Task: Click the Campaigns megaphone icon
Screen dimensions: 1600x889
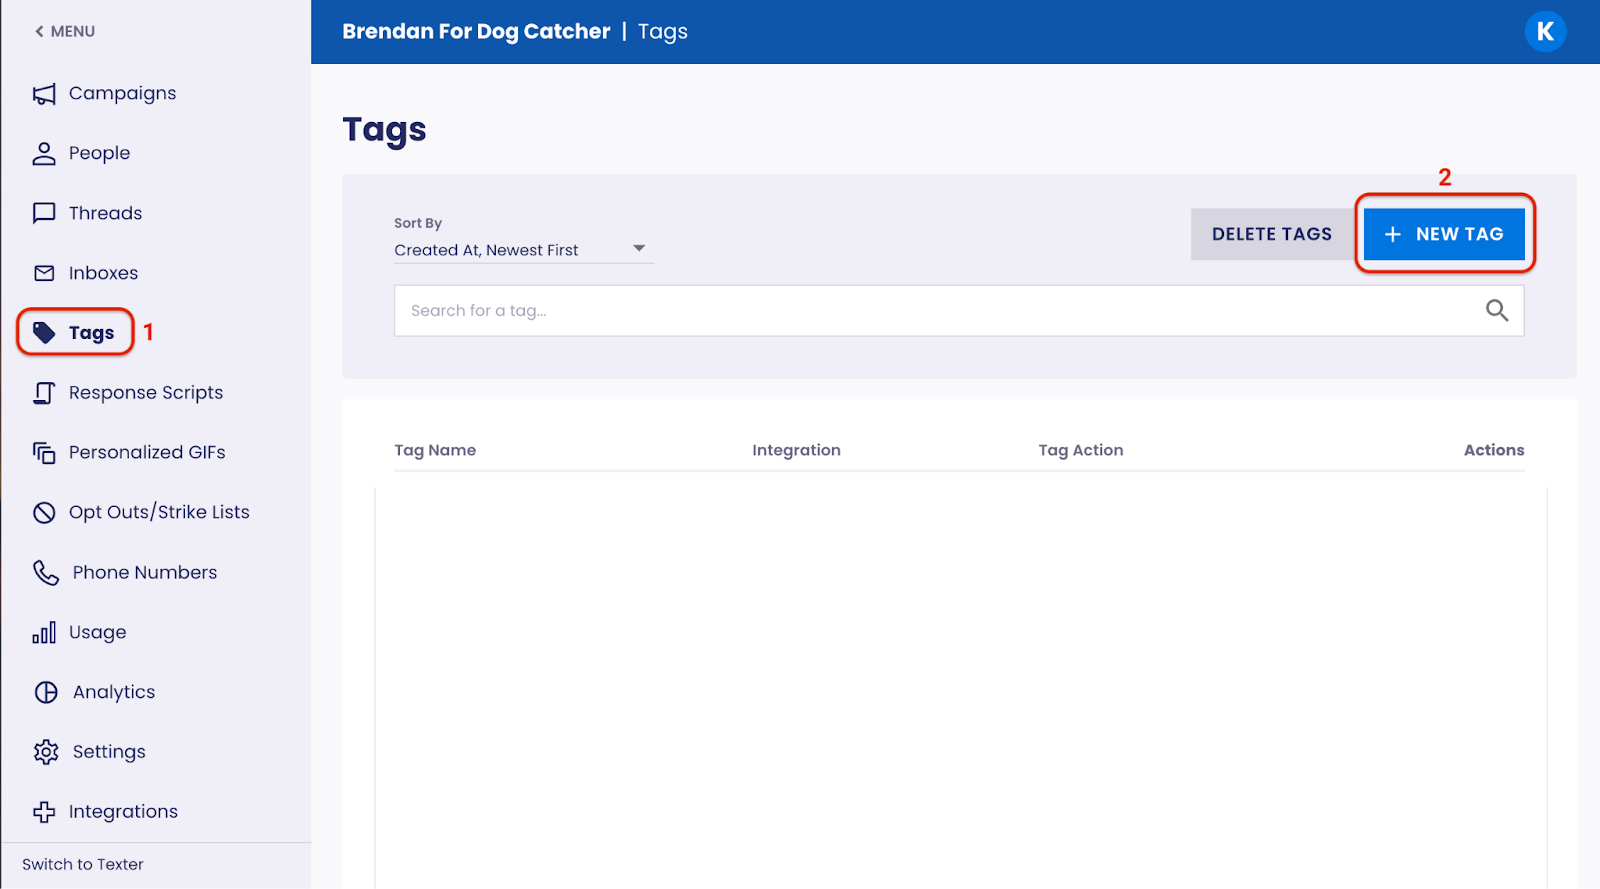Action: pyautogui.click(x=44, y=94)
